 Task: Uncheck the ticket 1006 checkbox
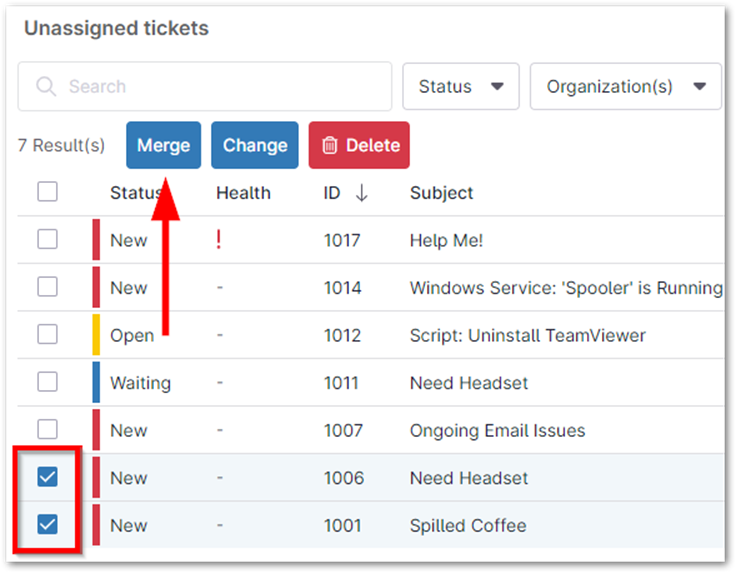[x=47, y=477]
